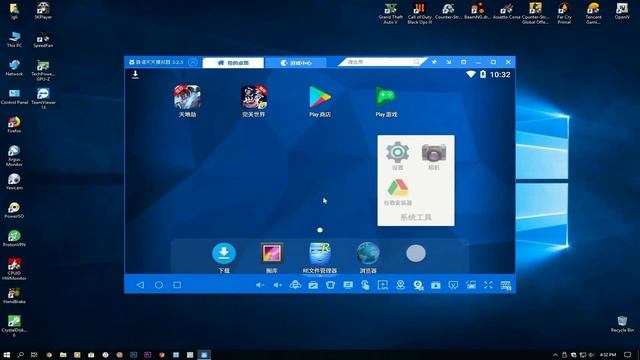Click the download arrow in Android status bar
Screen dimensions: 640x360
(136, 74)
